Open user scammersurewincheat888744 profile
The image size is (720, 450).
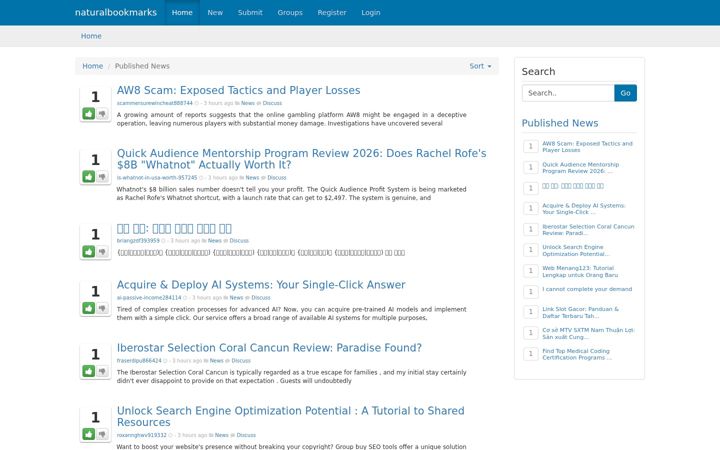[x=154, y=103]
